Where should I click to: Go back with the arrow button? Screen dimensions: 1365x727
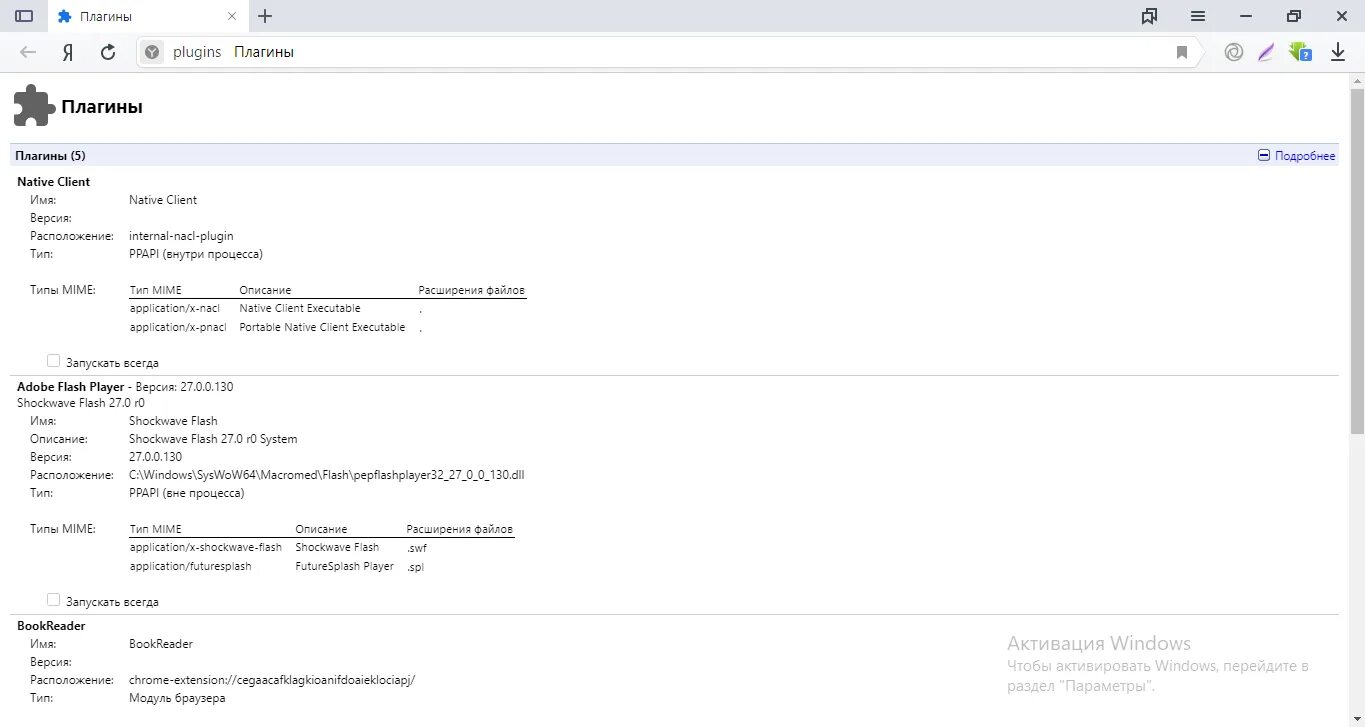point(28,52)
